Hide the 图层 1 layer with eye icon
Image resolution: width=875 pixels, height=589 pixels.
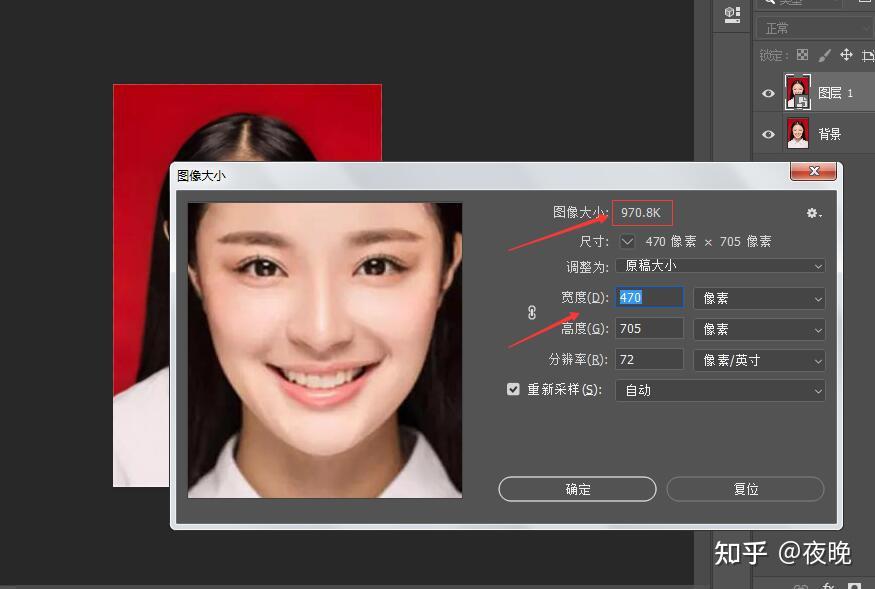coord(768,93)
